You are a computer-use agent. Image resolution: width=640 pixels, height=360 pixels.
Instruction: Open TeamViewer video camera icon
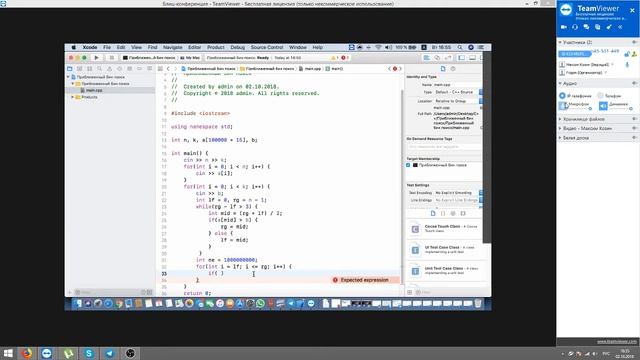[x=564, y=27]
